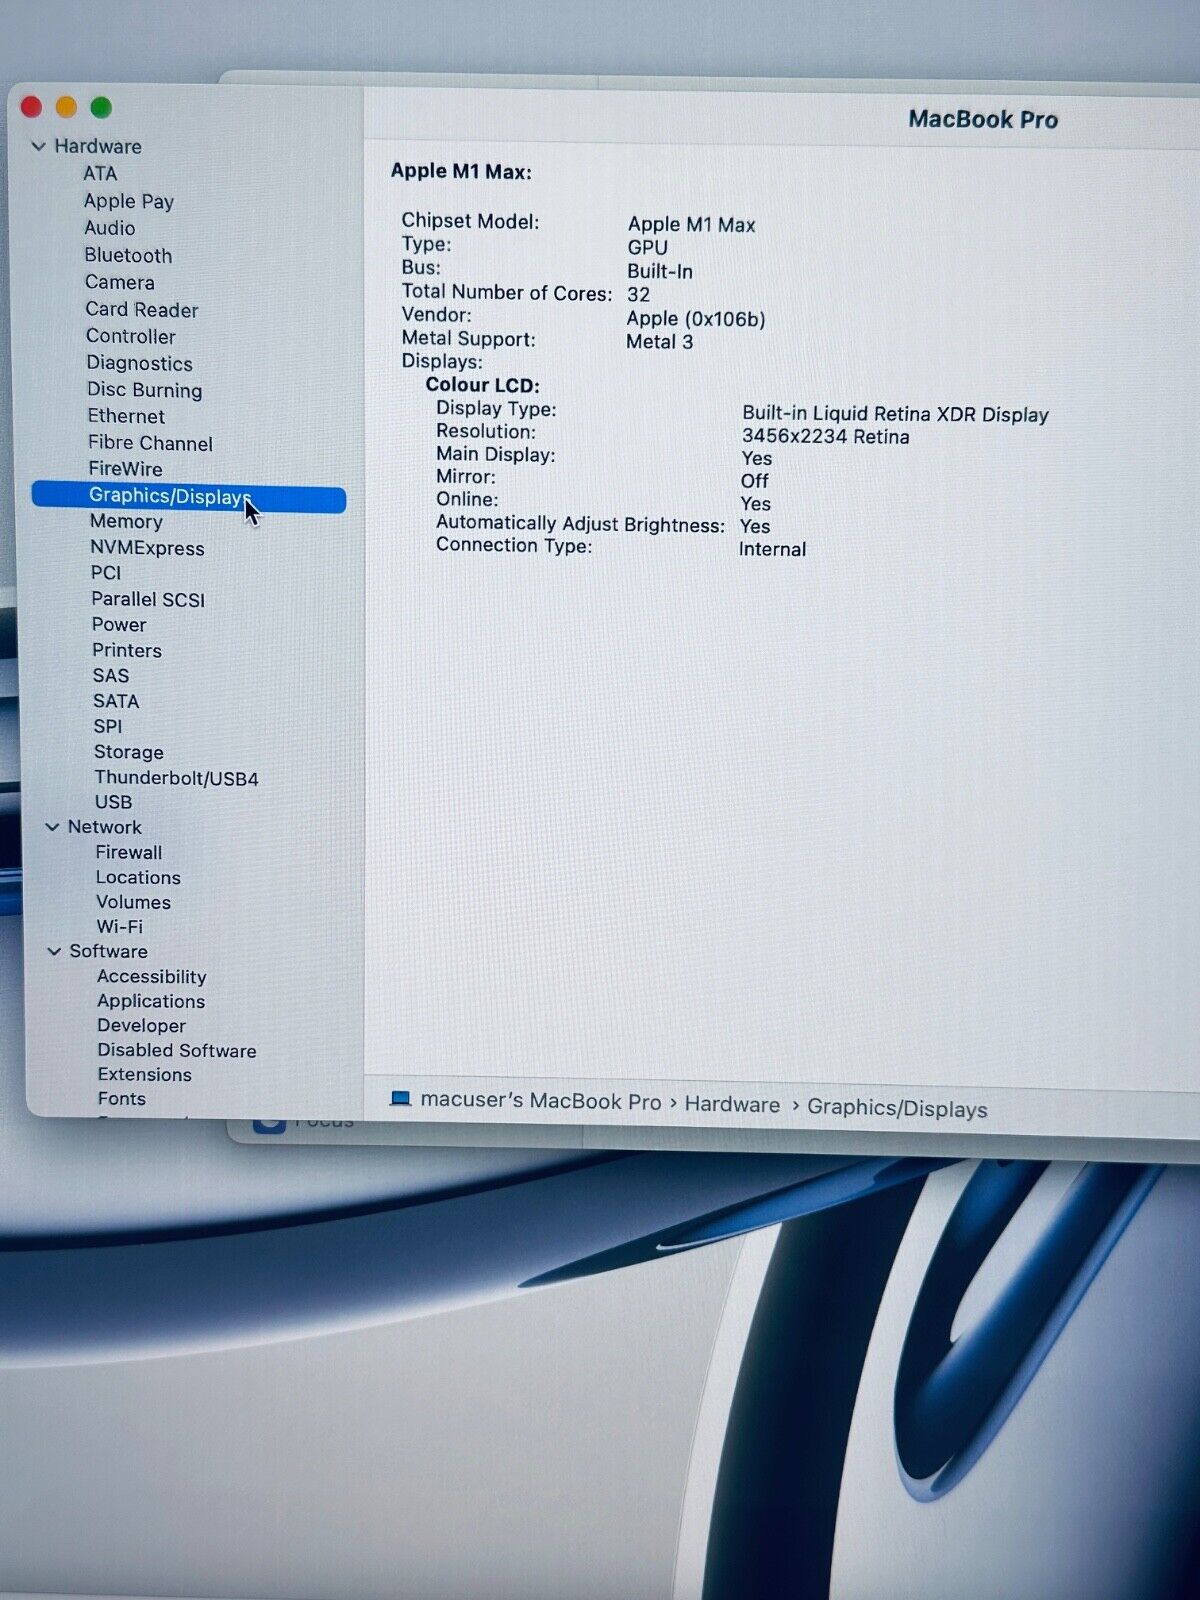The height and width of the screenshot is (1600, 1200).
Task: Select Camera in the sidebar
Action: (119, 282)
